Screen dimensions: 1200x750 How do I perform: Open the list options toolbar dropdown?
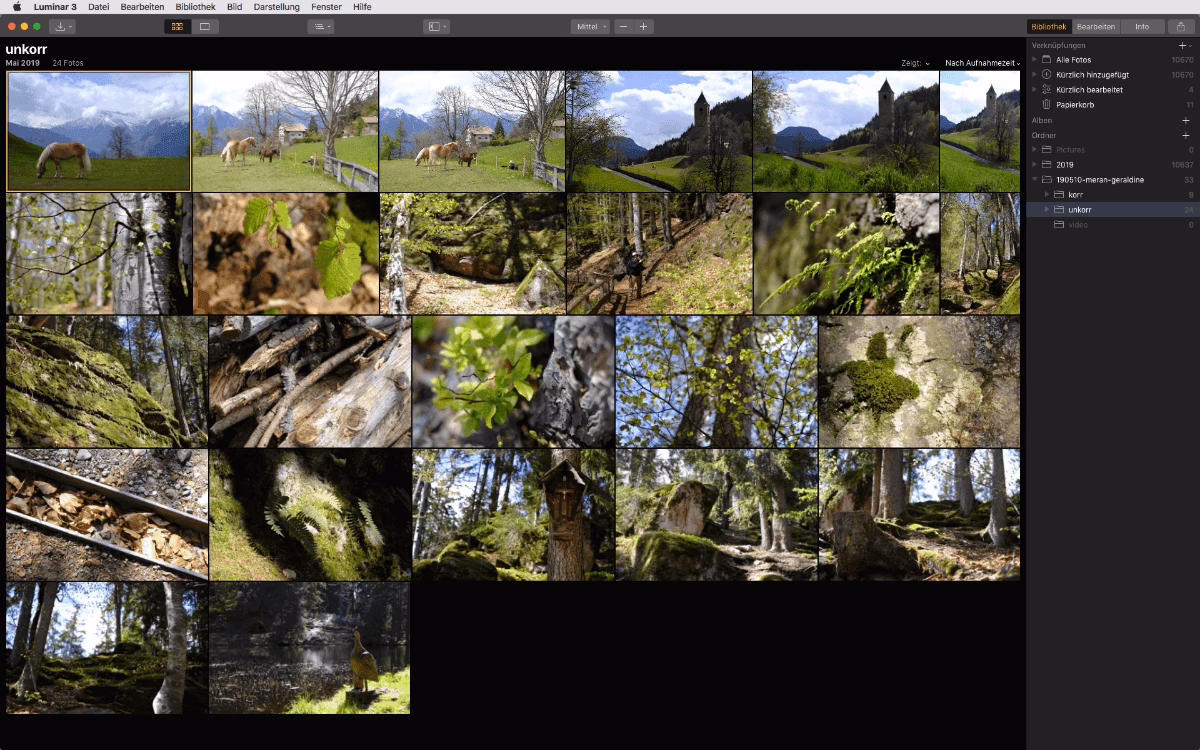(321, 26)
